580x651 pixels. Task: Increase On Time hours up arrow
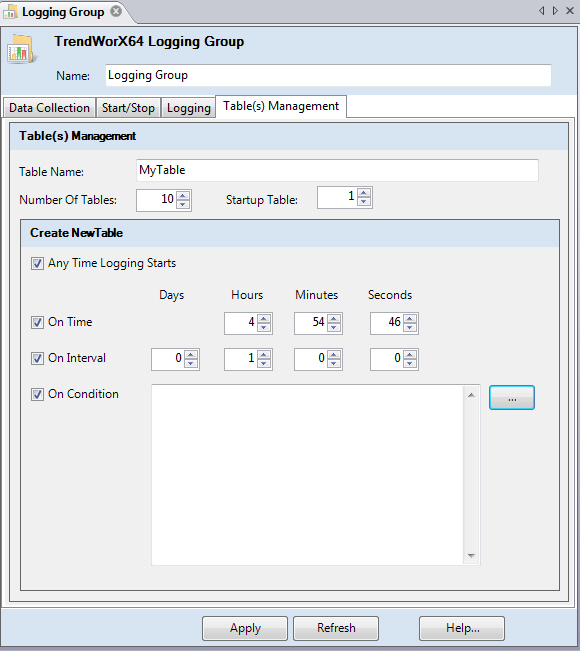click(x=264, y=319)
